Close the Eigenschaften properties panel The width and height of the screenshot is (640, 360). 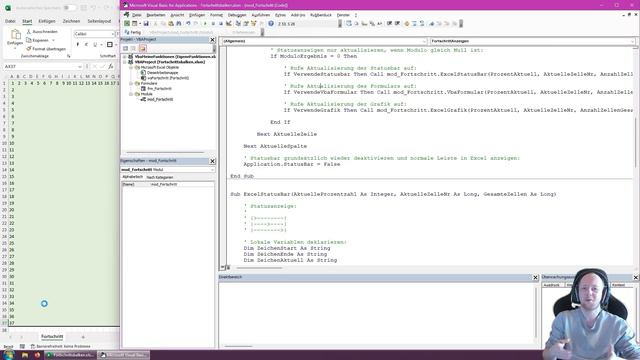click(x=212, y=161)
